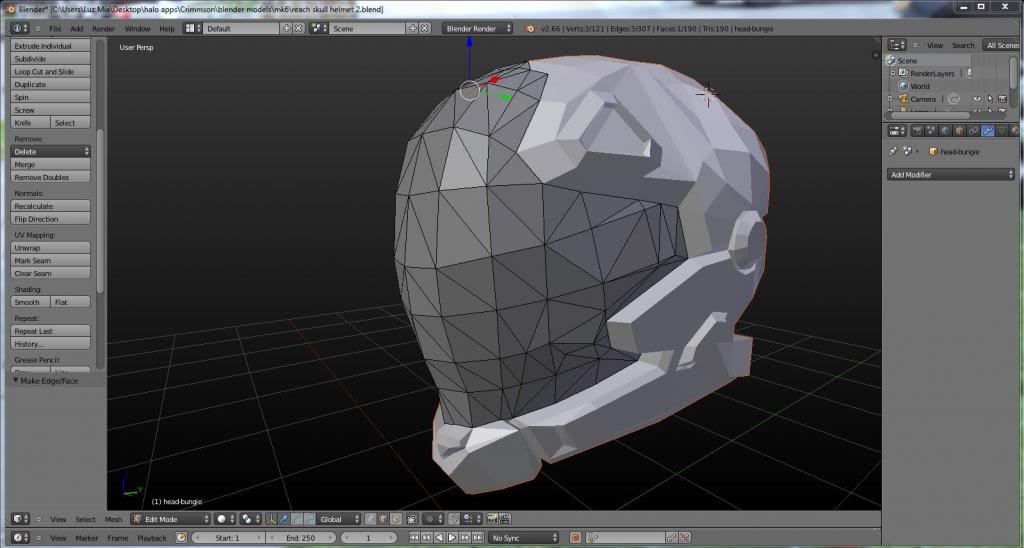
Task: Open the Global orientation dropdown
Action: [x=338, y=519]
